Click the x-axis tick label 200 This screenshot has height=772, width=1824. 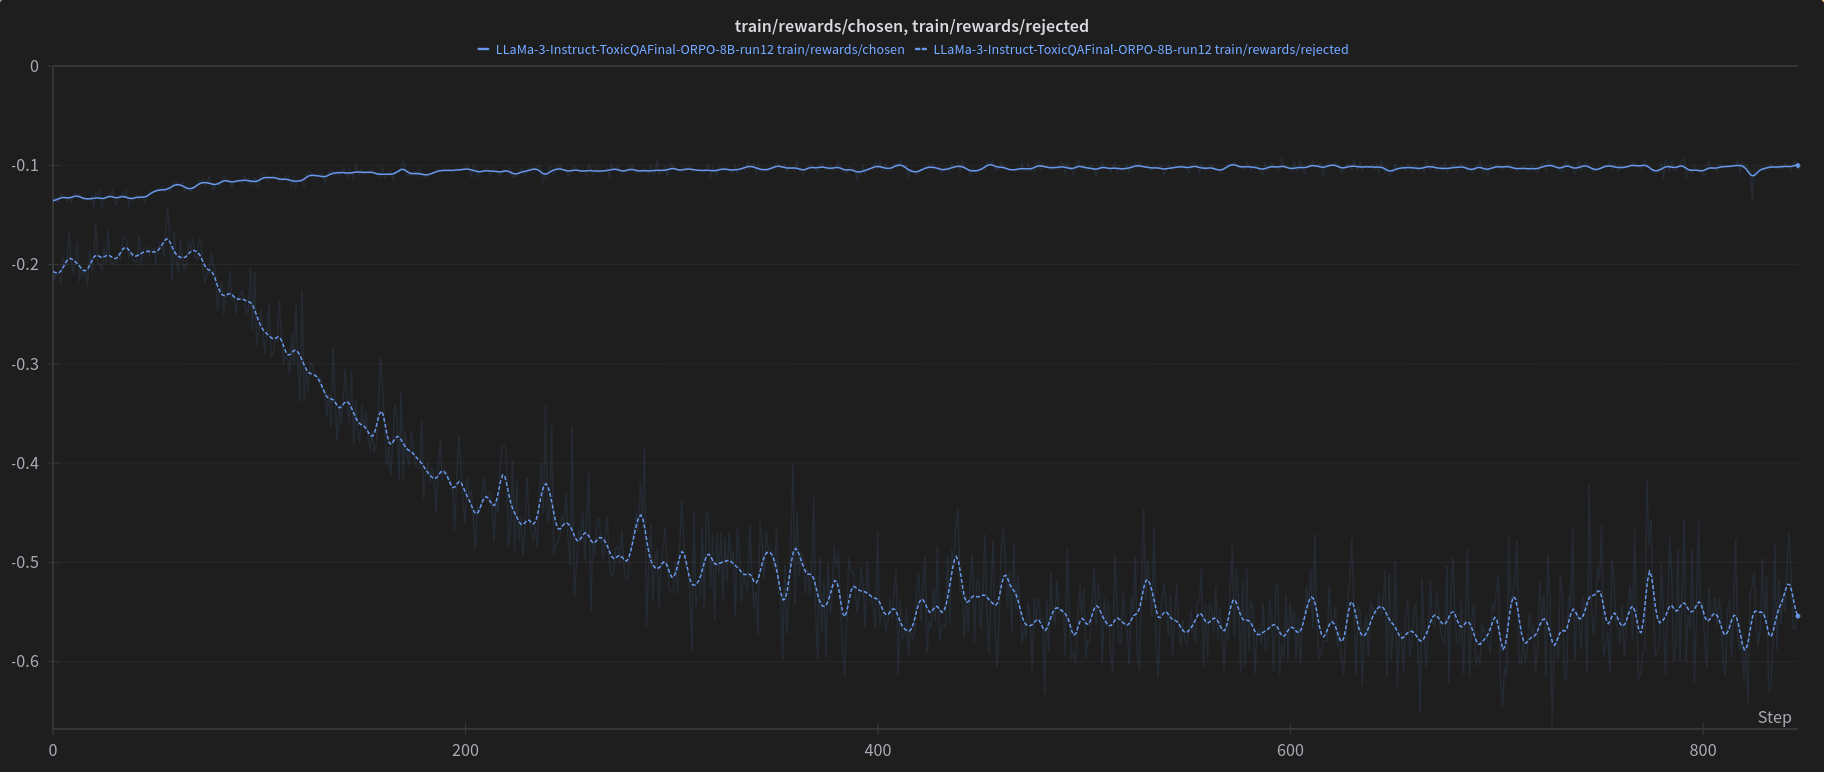[x=465, y=750]
